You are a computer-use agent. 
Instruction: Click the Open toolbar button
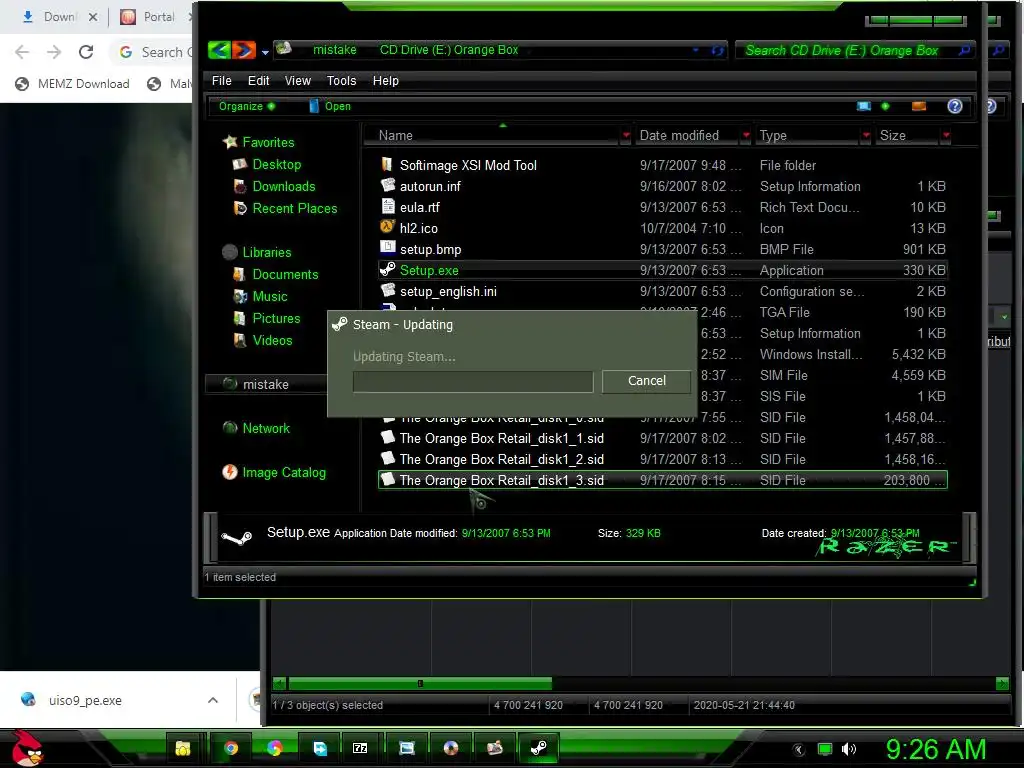[x=330, y=106]
